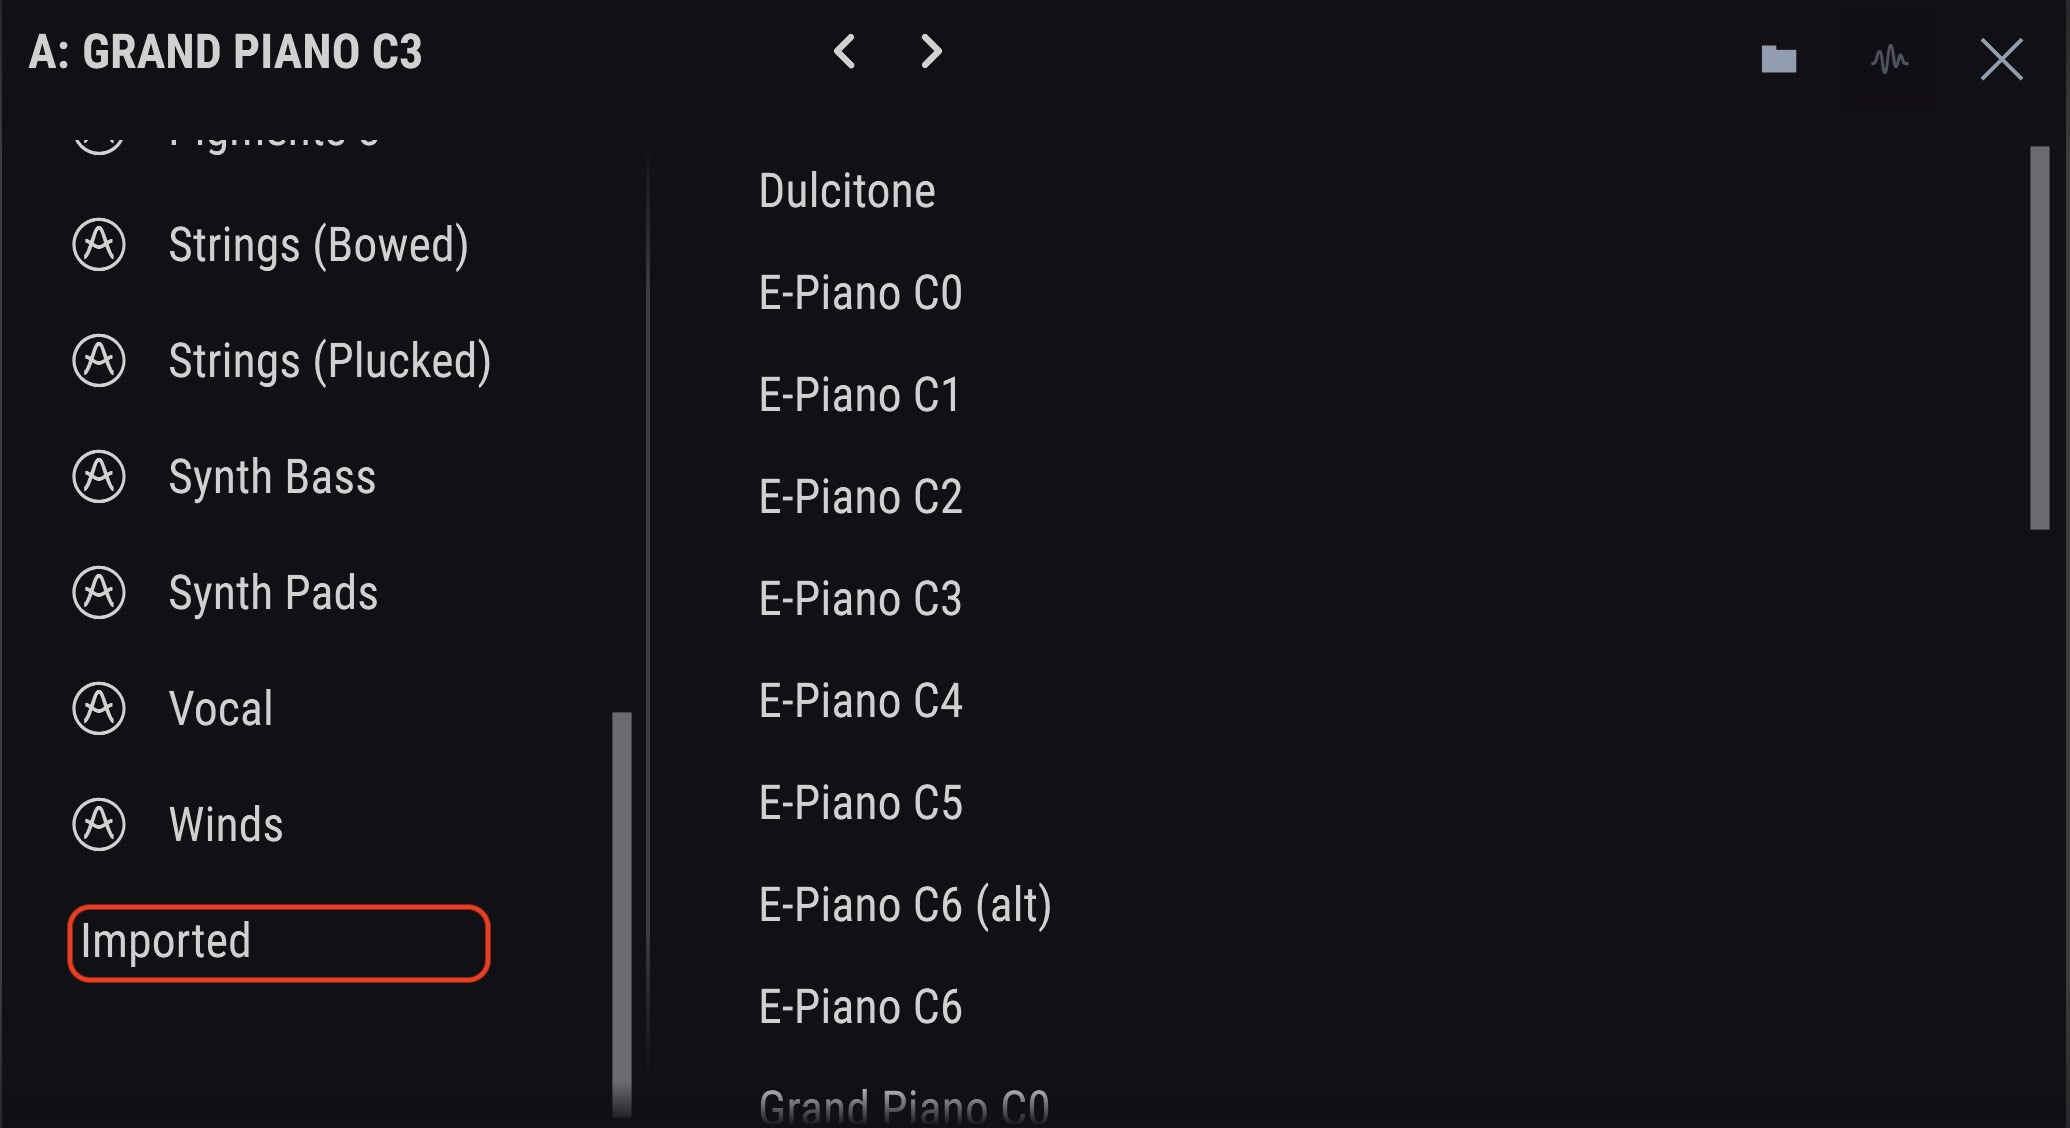Click the Arturia icon beside Vocal
This screenshot has width=2070, height=1128.
tap(99, 709)
